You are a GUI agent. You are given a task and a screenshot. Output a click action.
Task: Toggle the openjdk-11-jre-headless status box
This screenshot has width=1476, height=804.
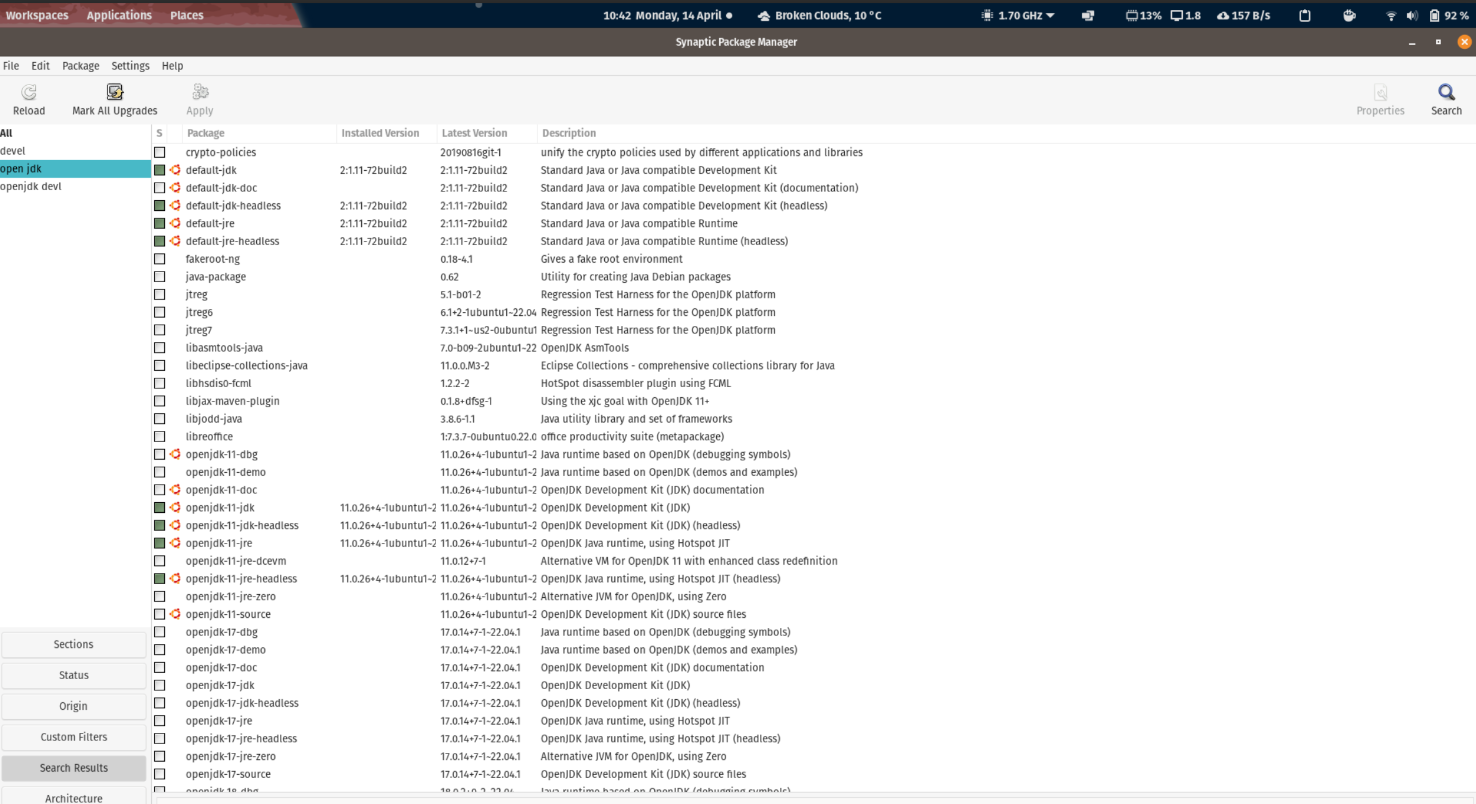159,579
